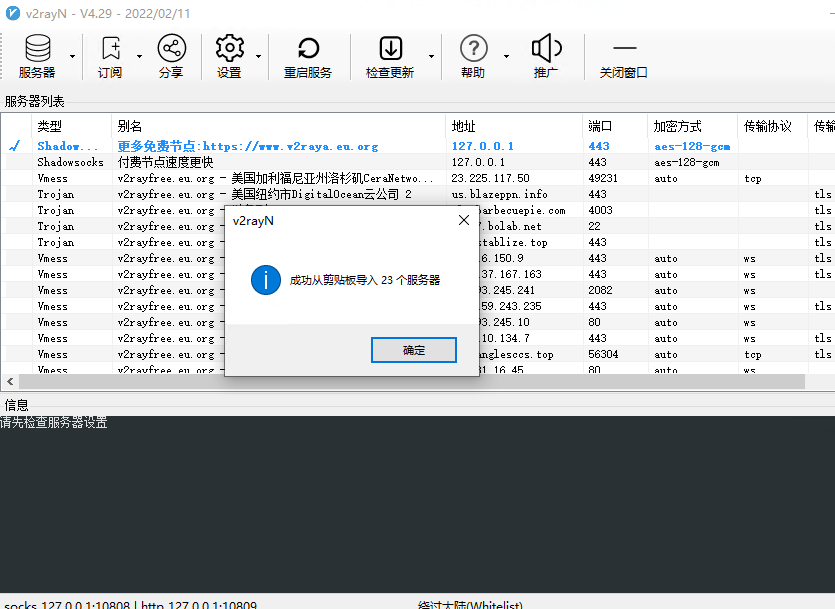Image resolution: width=835 pixels, height=609 pixels.
Task: Confirm the dialog with 确定 button
Action: [x=414, y=350]
